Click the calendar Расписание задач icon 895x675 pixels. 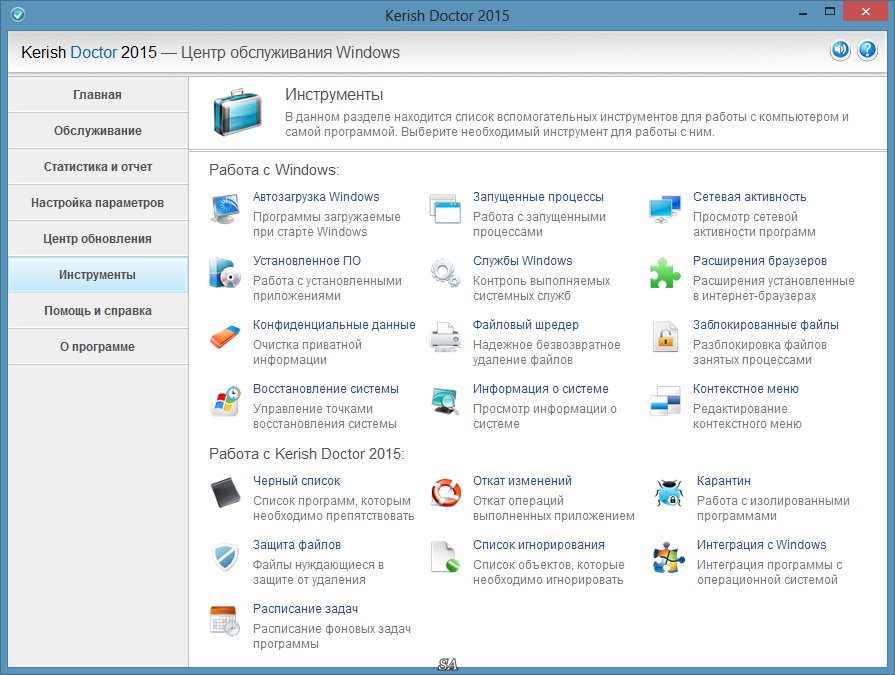pyautogui.click(x=225, y=621)
